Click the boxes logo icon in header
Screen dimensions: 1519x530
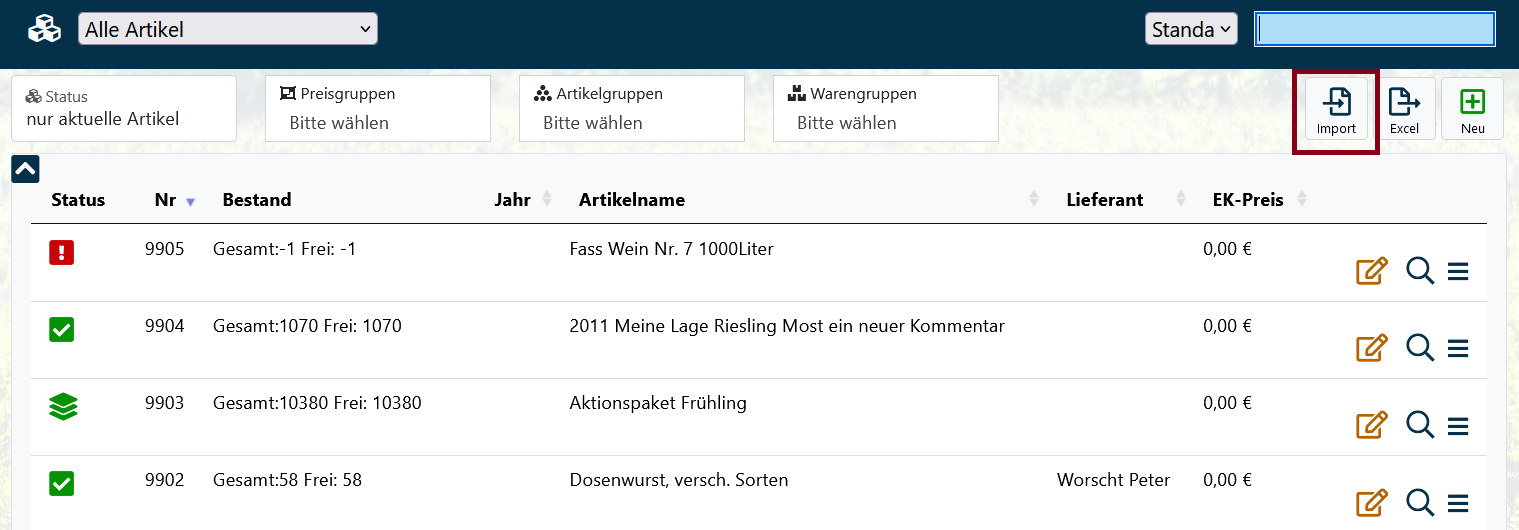(x=44, y=30)
